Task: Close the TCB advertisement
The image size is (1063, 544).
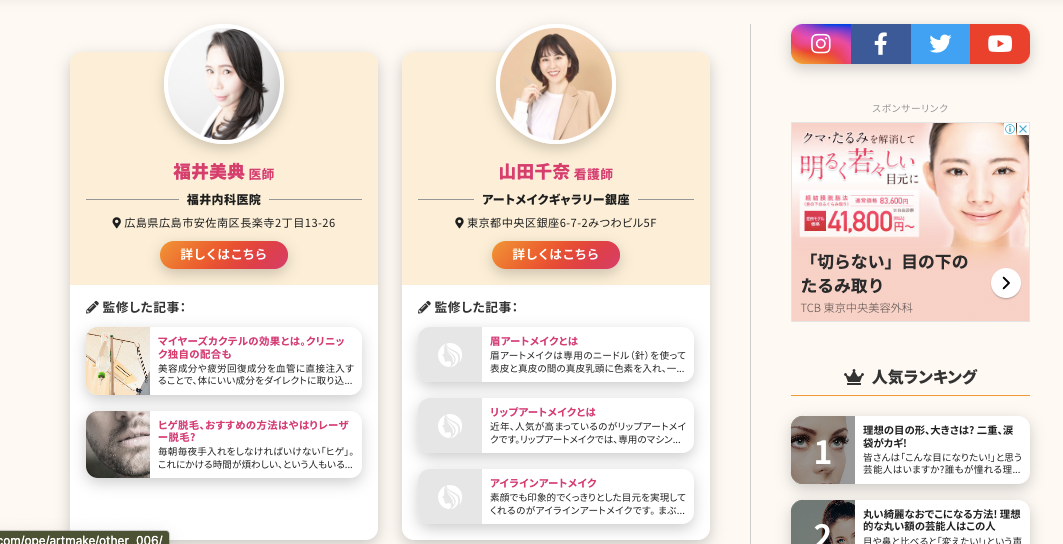Action: pos(1023,129)
